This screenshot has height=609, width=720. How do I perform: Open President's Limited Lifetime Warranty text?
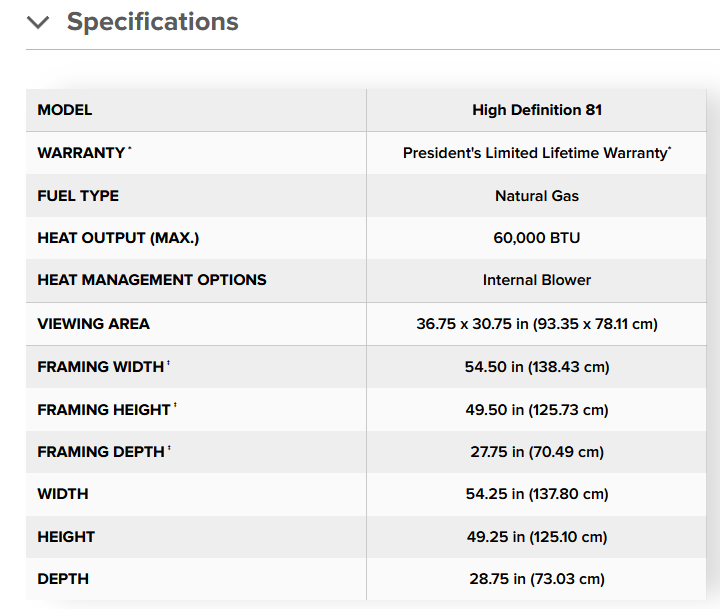[x=537, y=153]
